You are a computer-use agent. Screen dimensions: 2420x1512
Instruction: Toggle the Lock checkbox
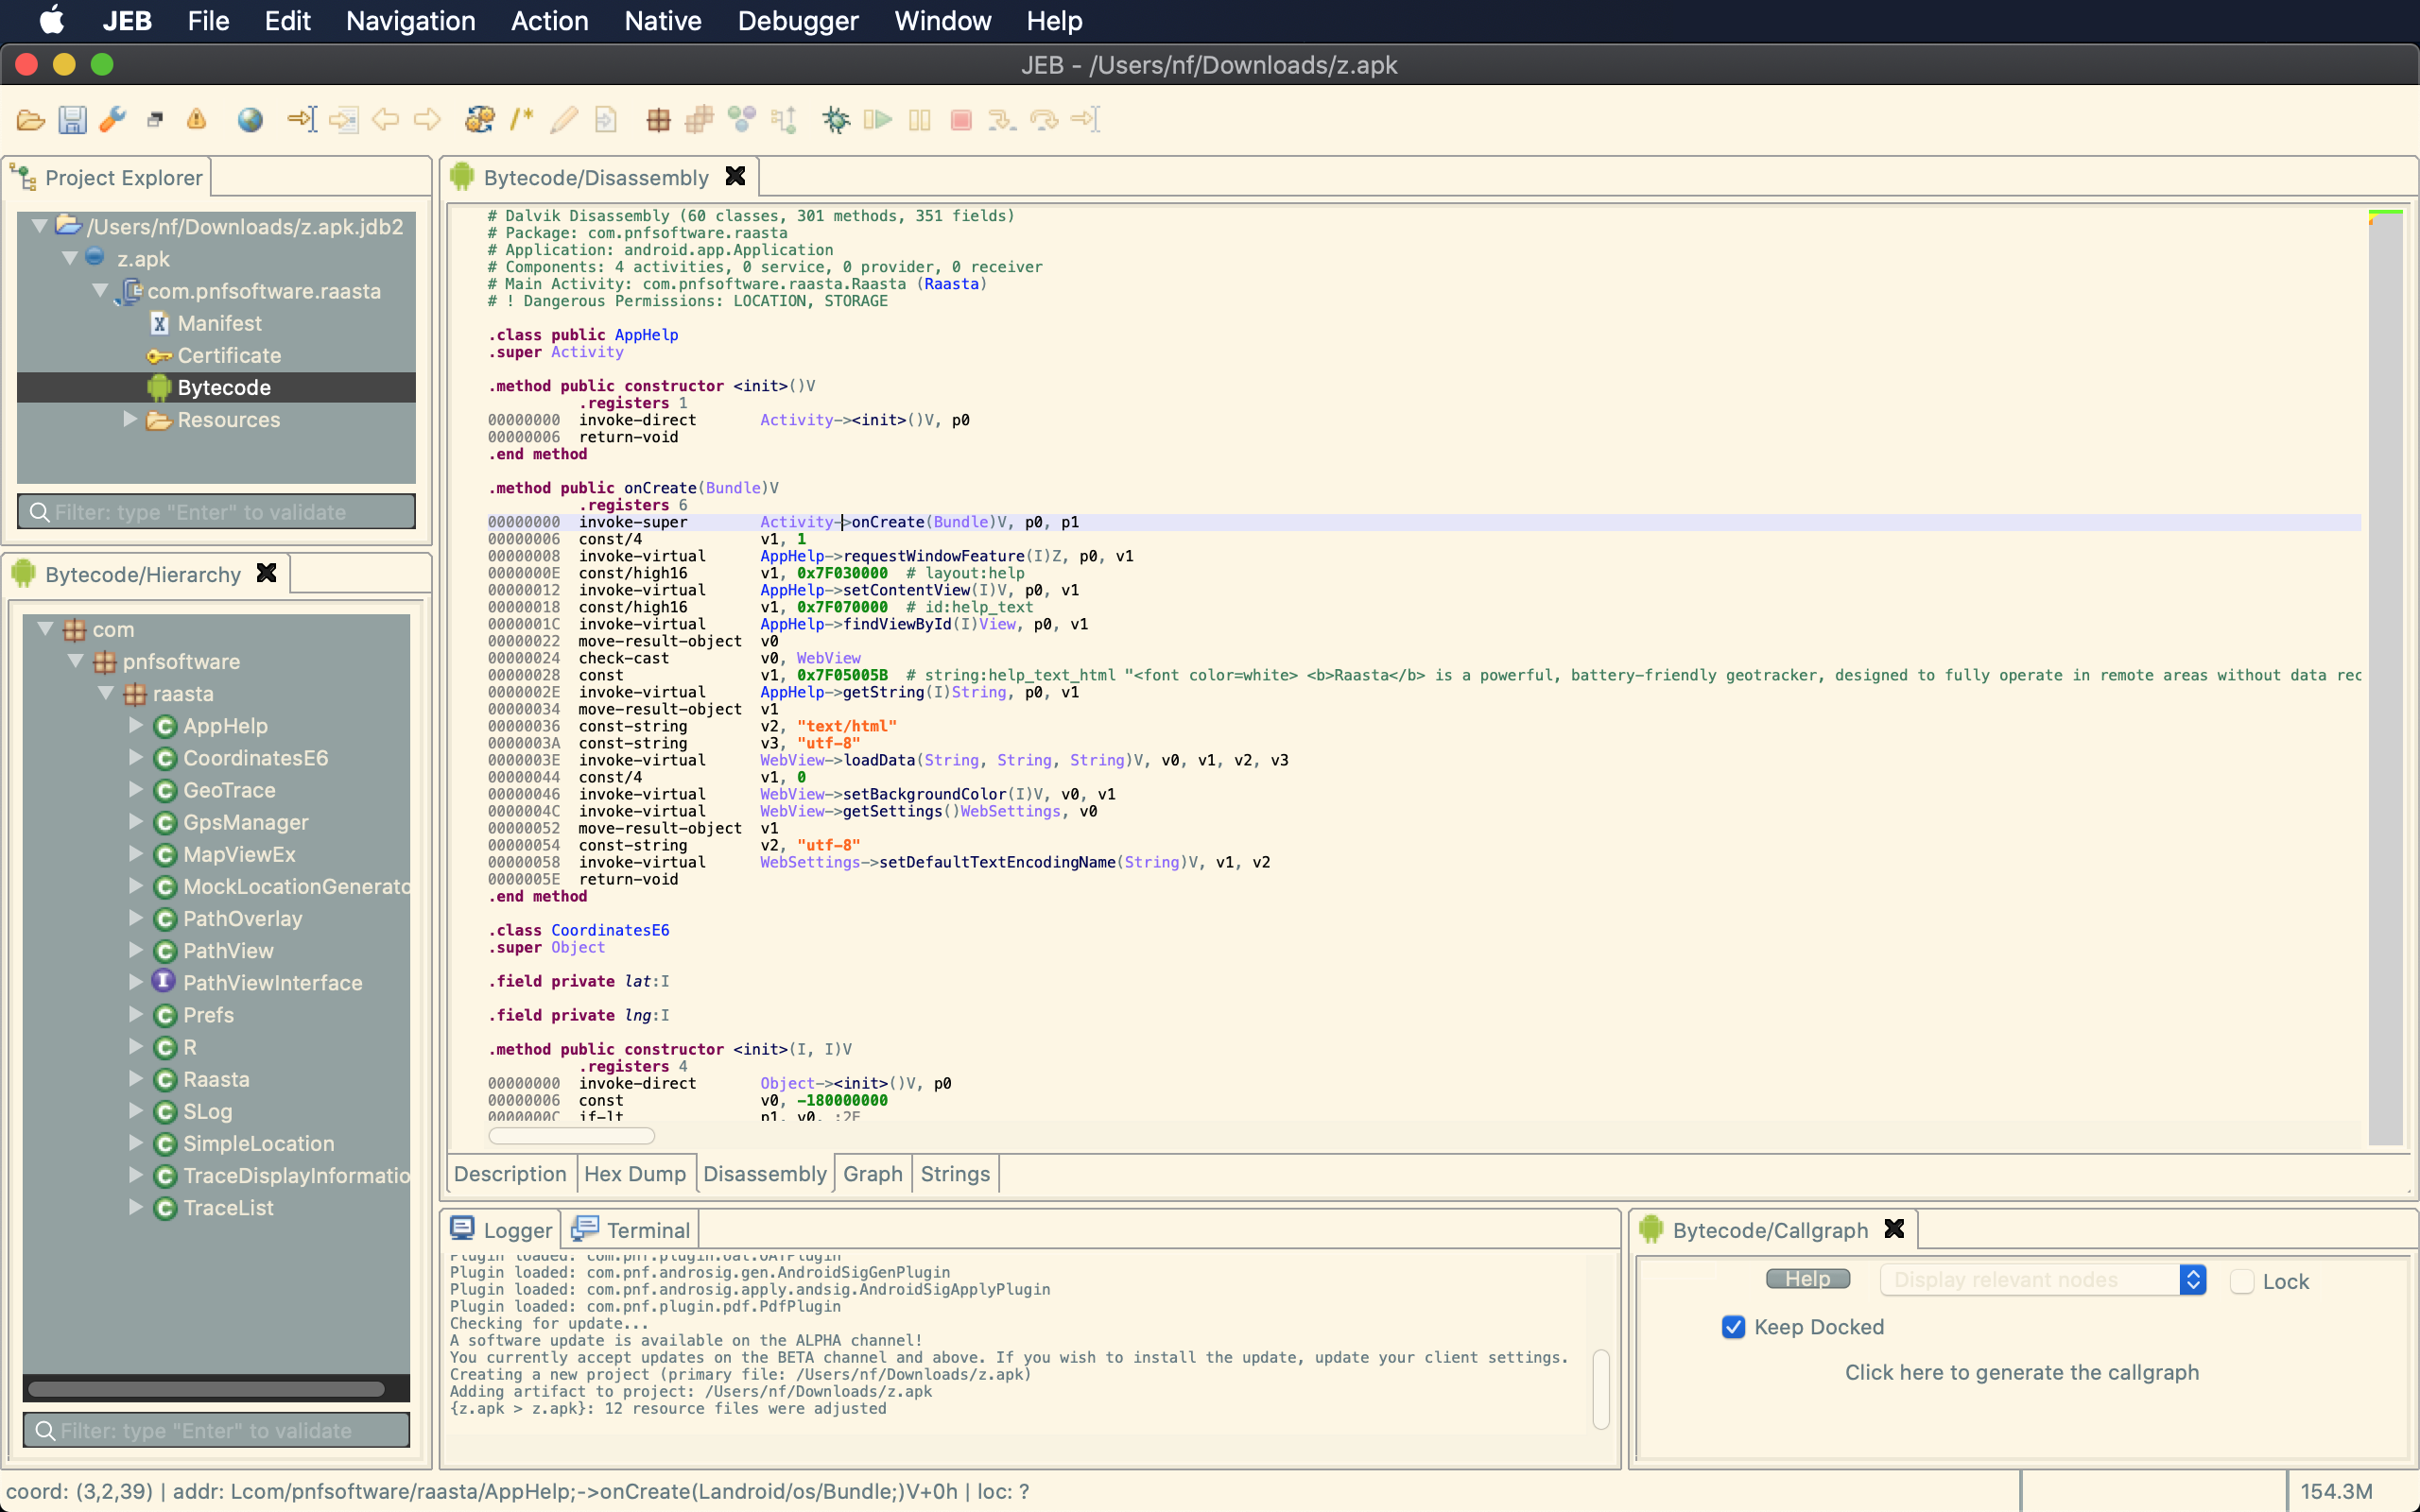(x=2242, y=1281)
